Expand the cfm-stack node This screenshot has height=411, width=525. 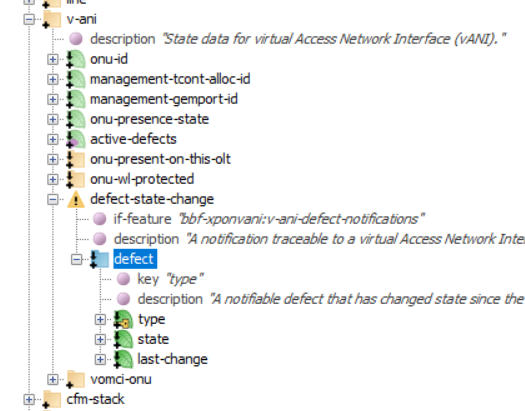pos(29,399)
